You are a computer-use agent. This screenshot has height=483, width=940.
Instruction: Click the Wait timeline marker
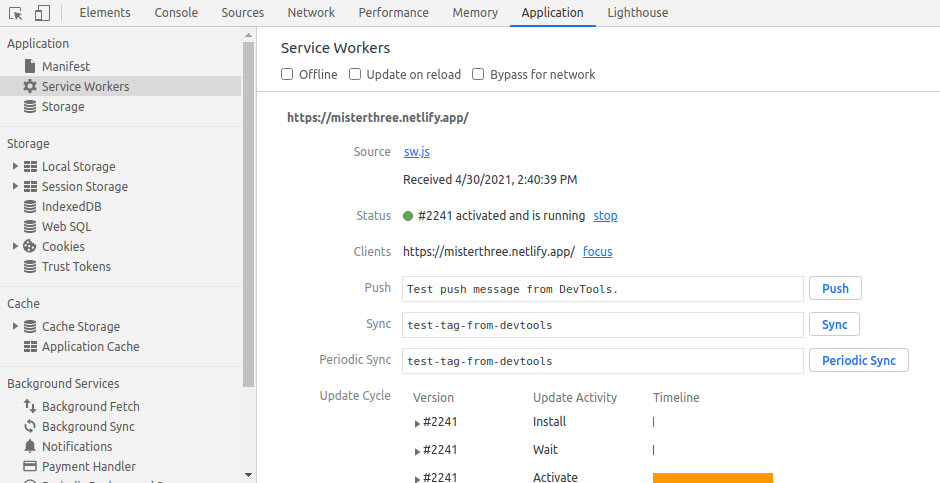[653, 449]
